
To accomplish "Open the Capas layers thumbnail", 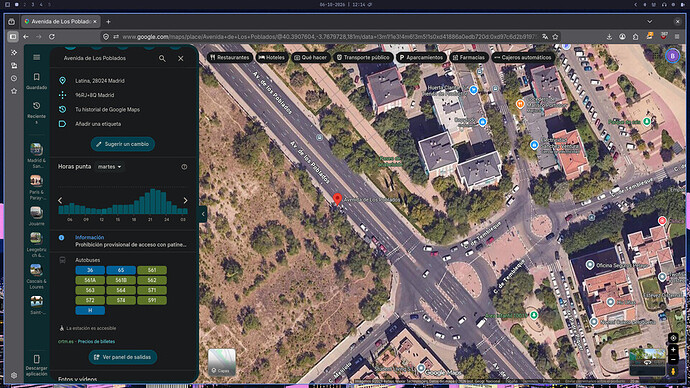I will (222, 362).
